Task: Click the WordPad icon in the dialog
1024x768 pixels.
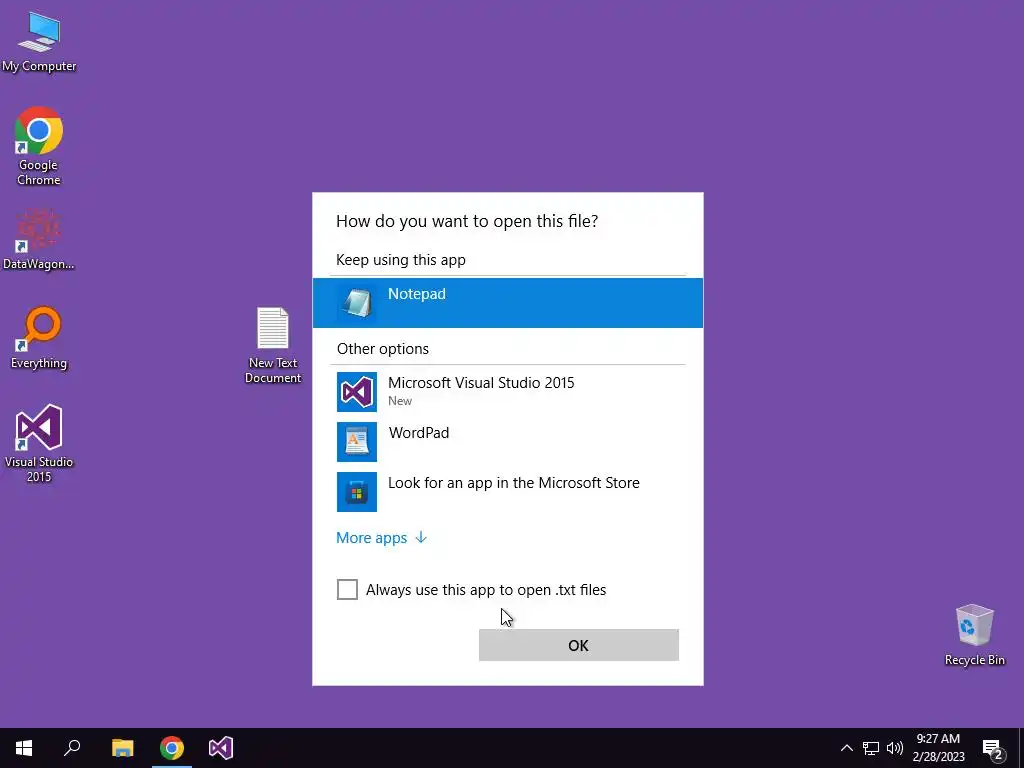Action: point(357,441)
